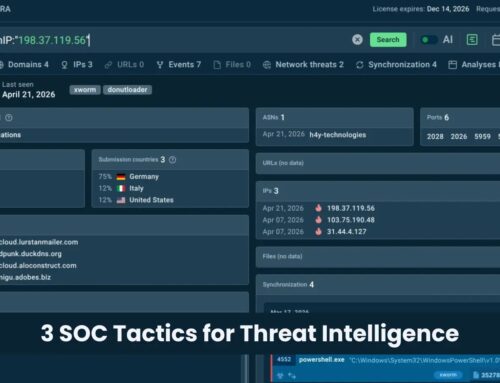This screenshot has height=383, width=500.
Task: Open the URLs 0 tab
Action: pos(124,65)
